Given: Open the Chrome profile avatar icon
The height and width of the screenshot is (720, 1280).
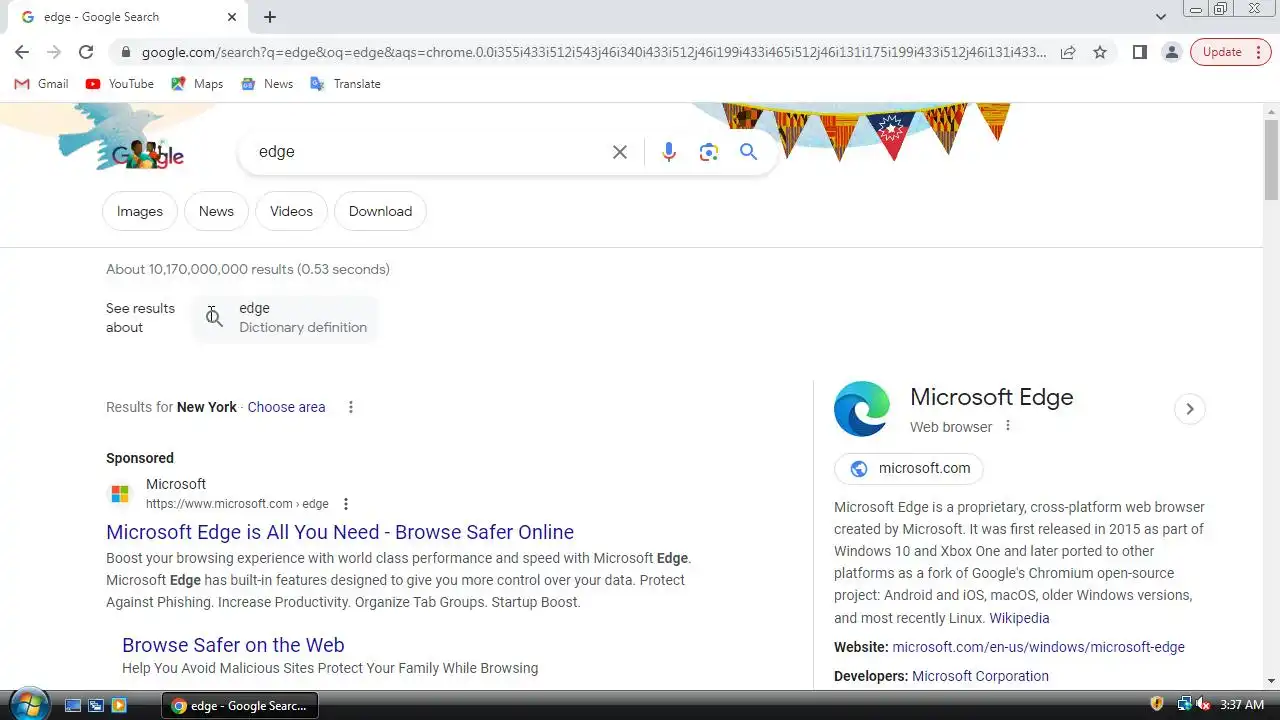Looking at the screenshot, I should pyautogui.click(x=1171, y=52).
